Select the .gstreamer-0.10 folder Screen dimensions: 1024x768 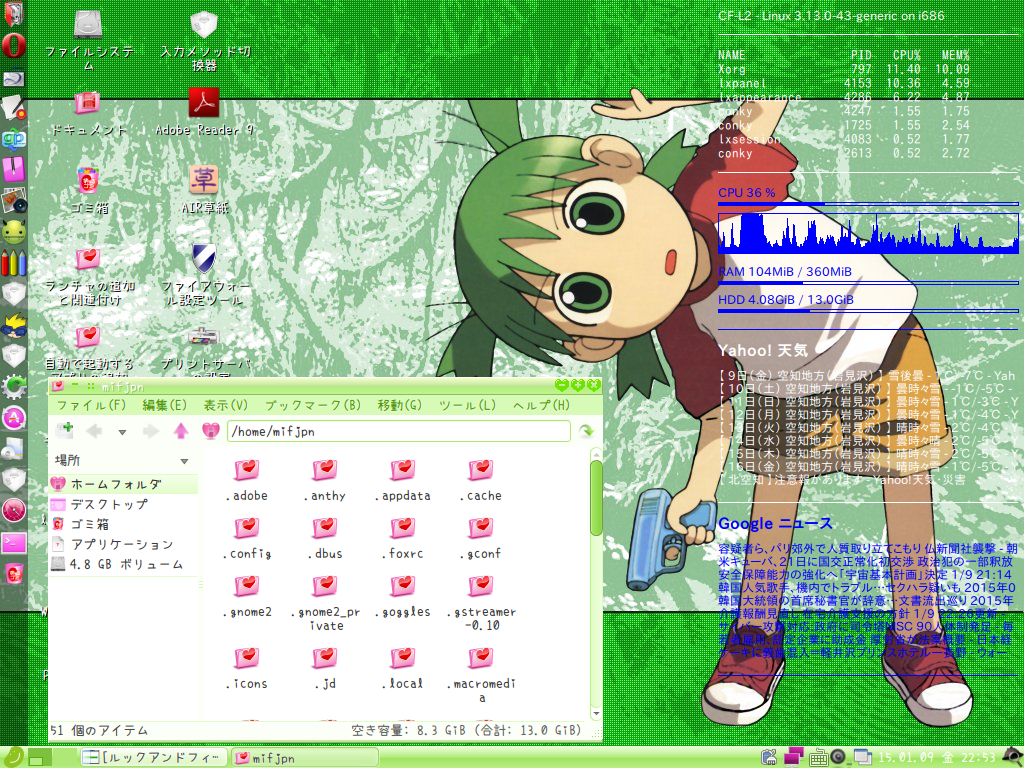tap(481, 603)
